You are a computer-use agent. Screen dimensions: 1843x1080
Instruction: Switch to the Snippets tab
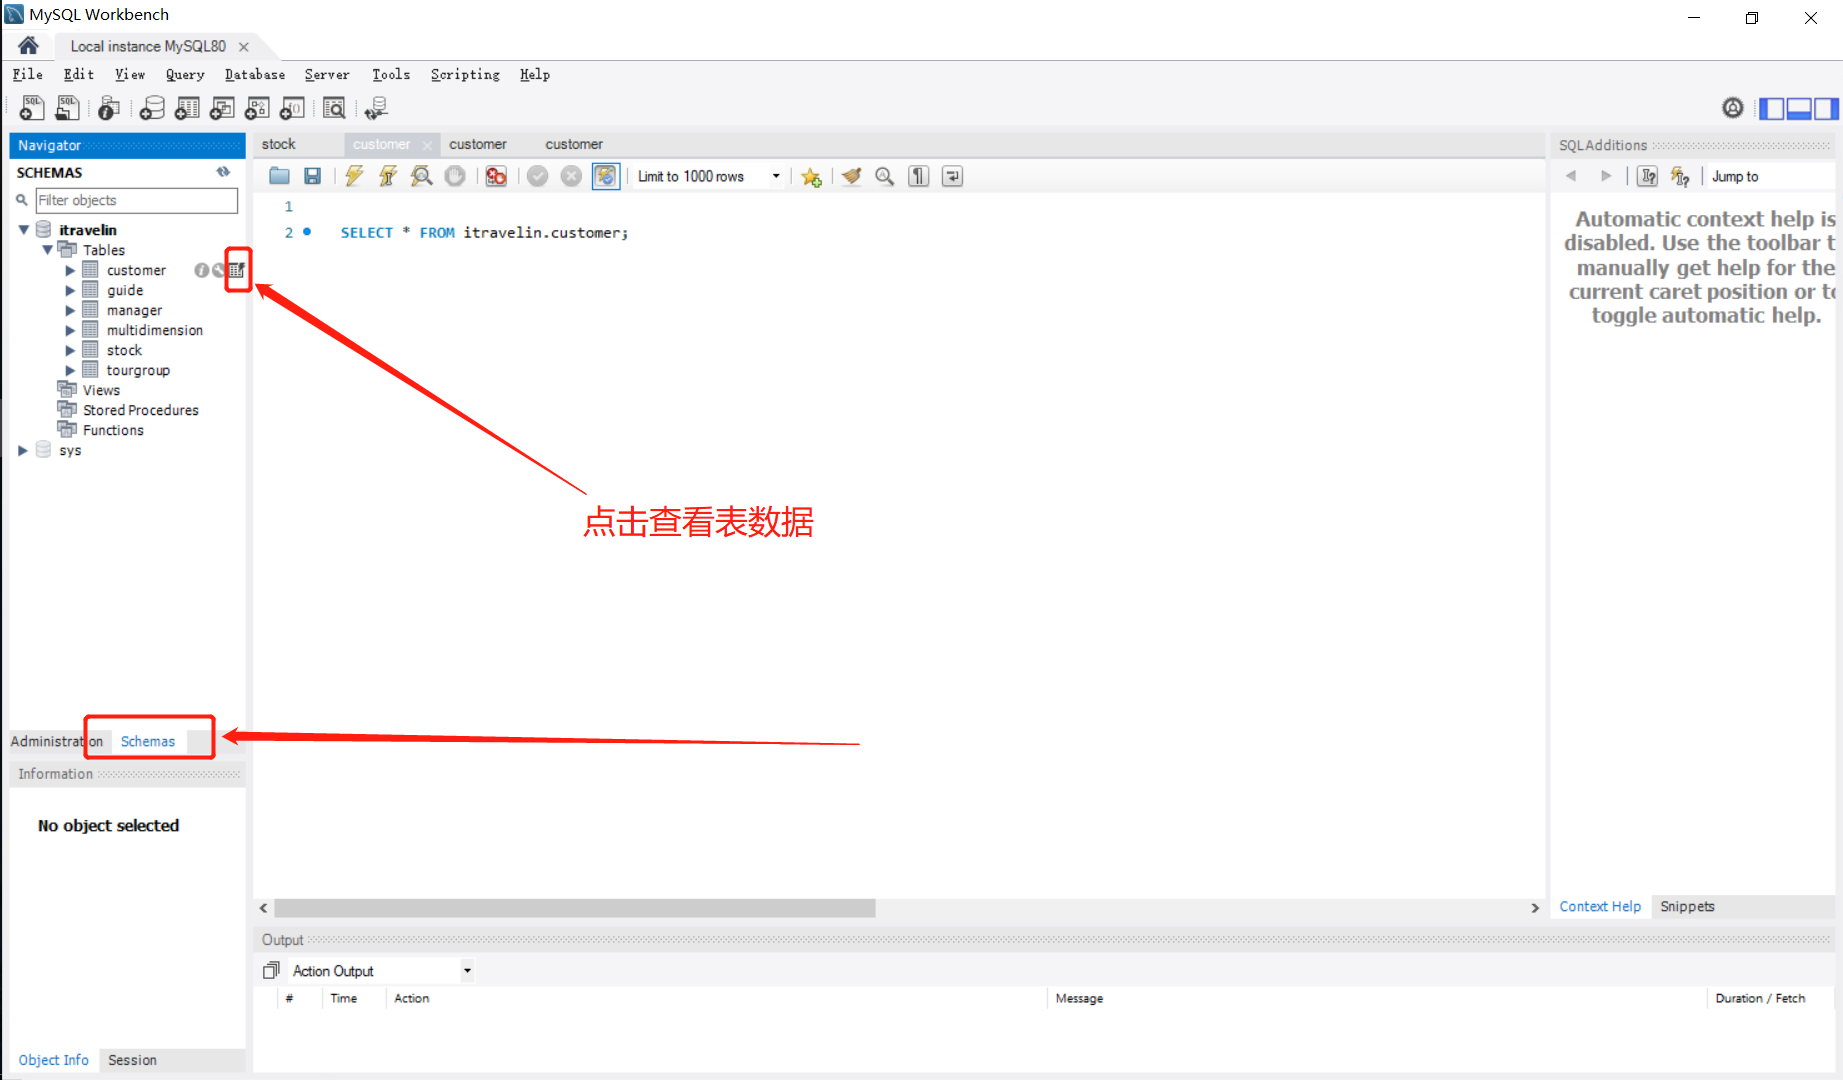pyautogui.click(x=1687, y=906)
